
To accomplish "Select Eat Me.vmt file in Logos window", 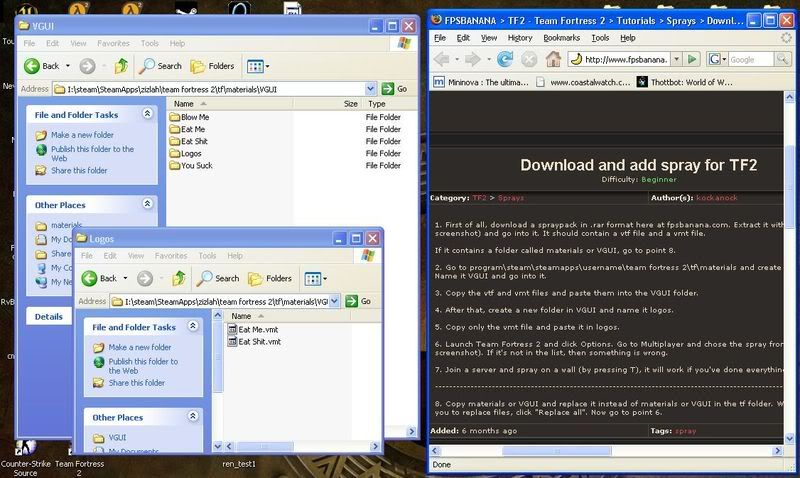I will pyautogui.click(x=253, y=330).
